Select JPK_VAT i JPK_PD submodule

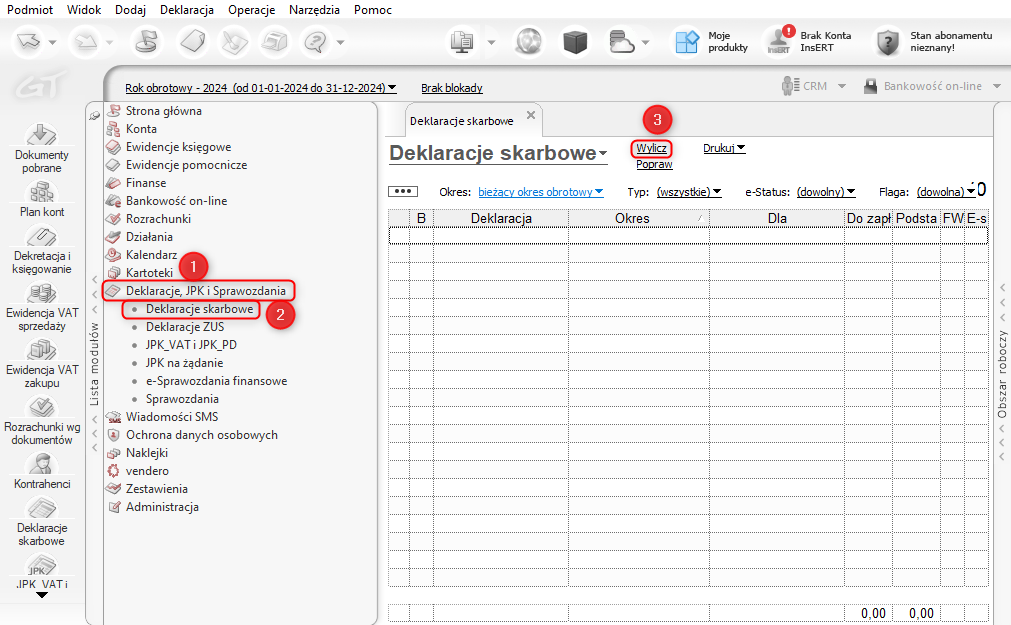tap(191, 345)
